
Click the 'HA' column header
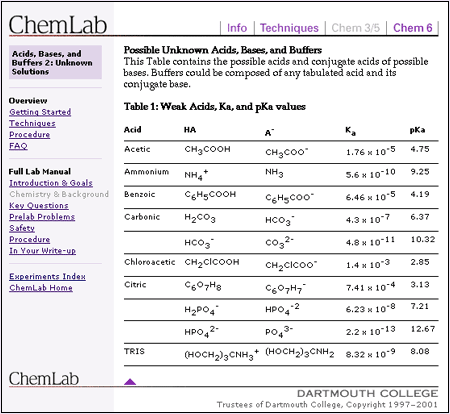190,130
